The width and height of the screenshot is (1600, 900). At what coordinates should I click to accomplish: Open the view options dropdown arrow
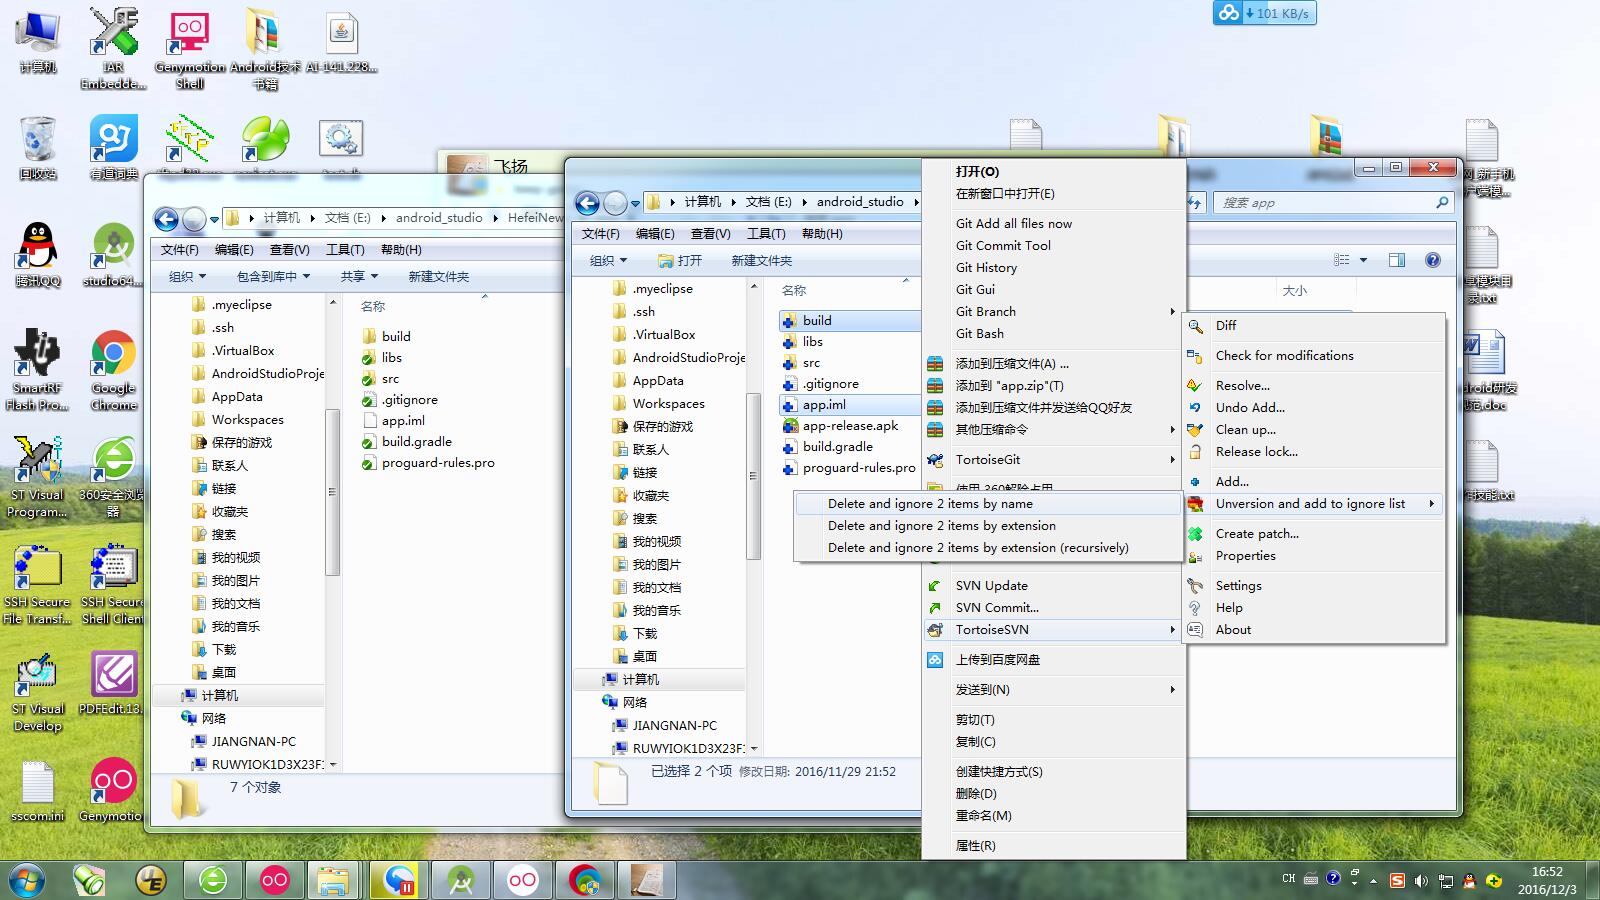1363,260
